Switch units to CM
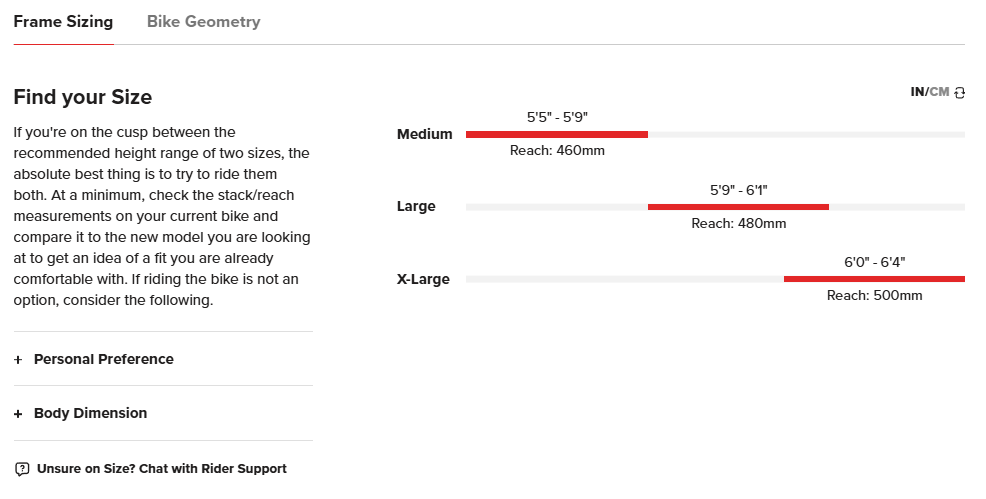Screen dimensions: 986x499 tap(939, 92)
